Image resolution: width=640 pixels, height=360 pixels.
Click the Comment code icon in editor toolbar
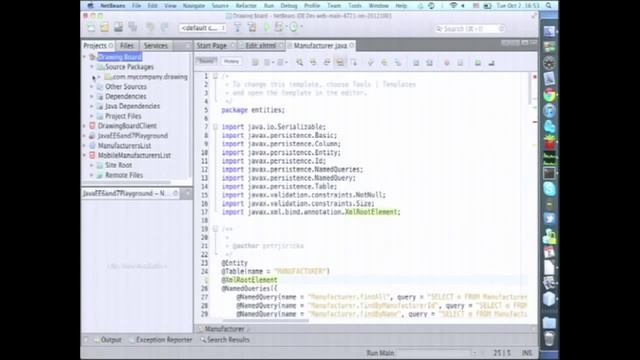tap(478, 63)
